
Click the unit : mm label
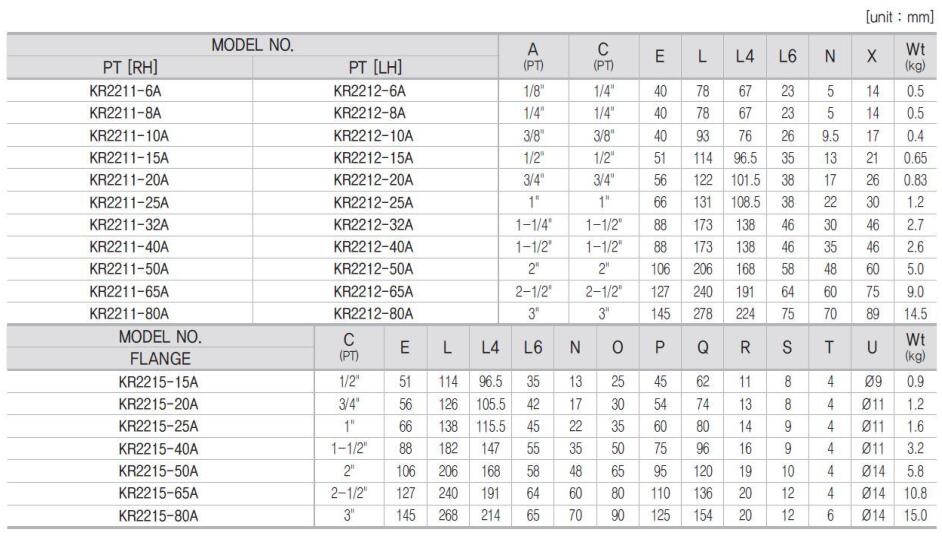tap(899, 17)
